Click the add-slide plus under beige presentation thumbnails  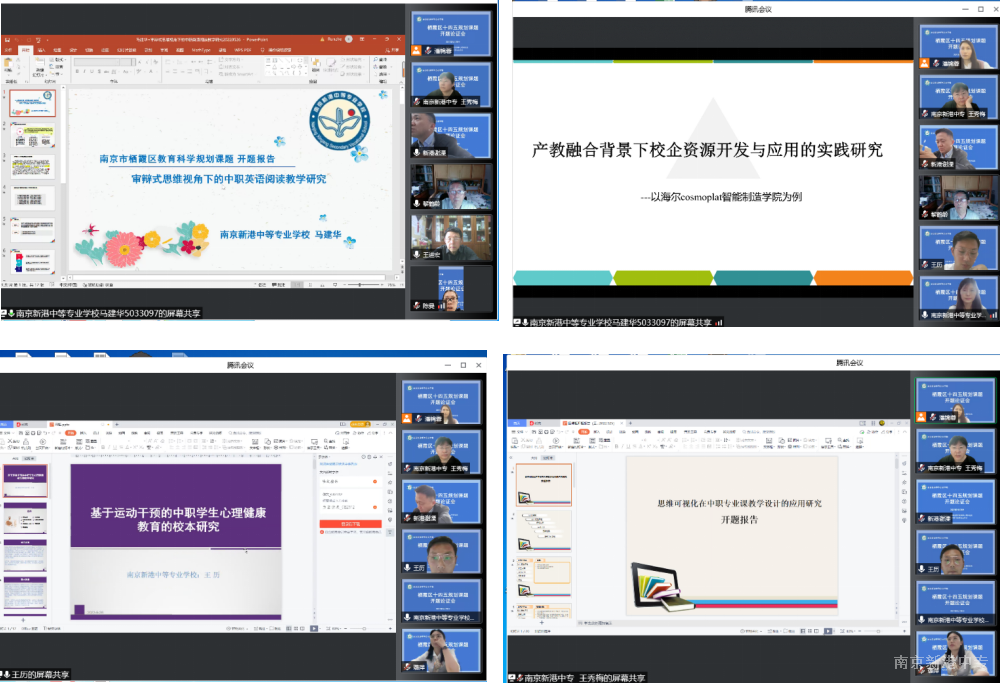point(541,622)
